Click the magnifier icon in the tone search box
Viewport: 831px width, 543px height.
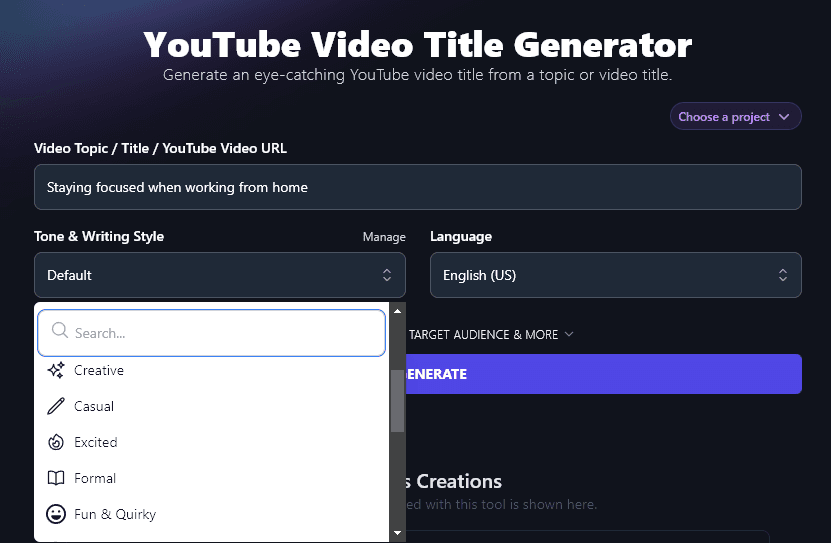point(59,331)
